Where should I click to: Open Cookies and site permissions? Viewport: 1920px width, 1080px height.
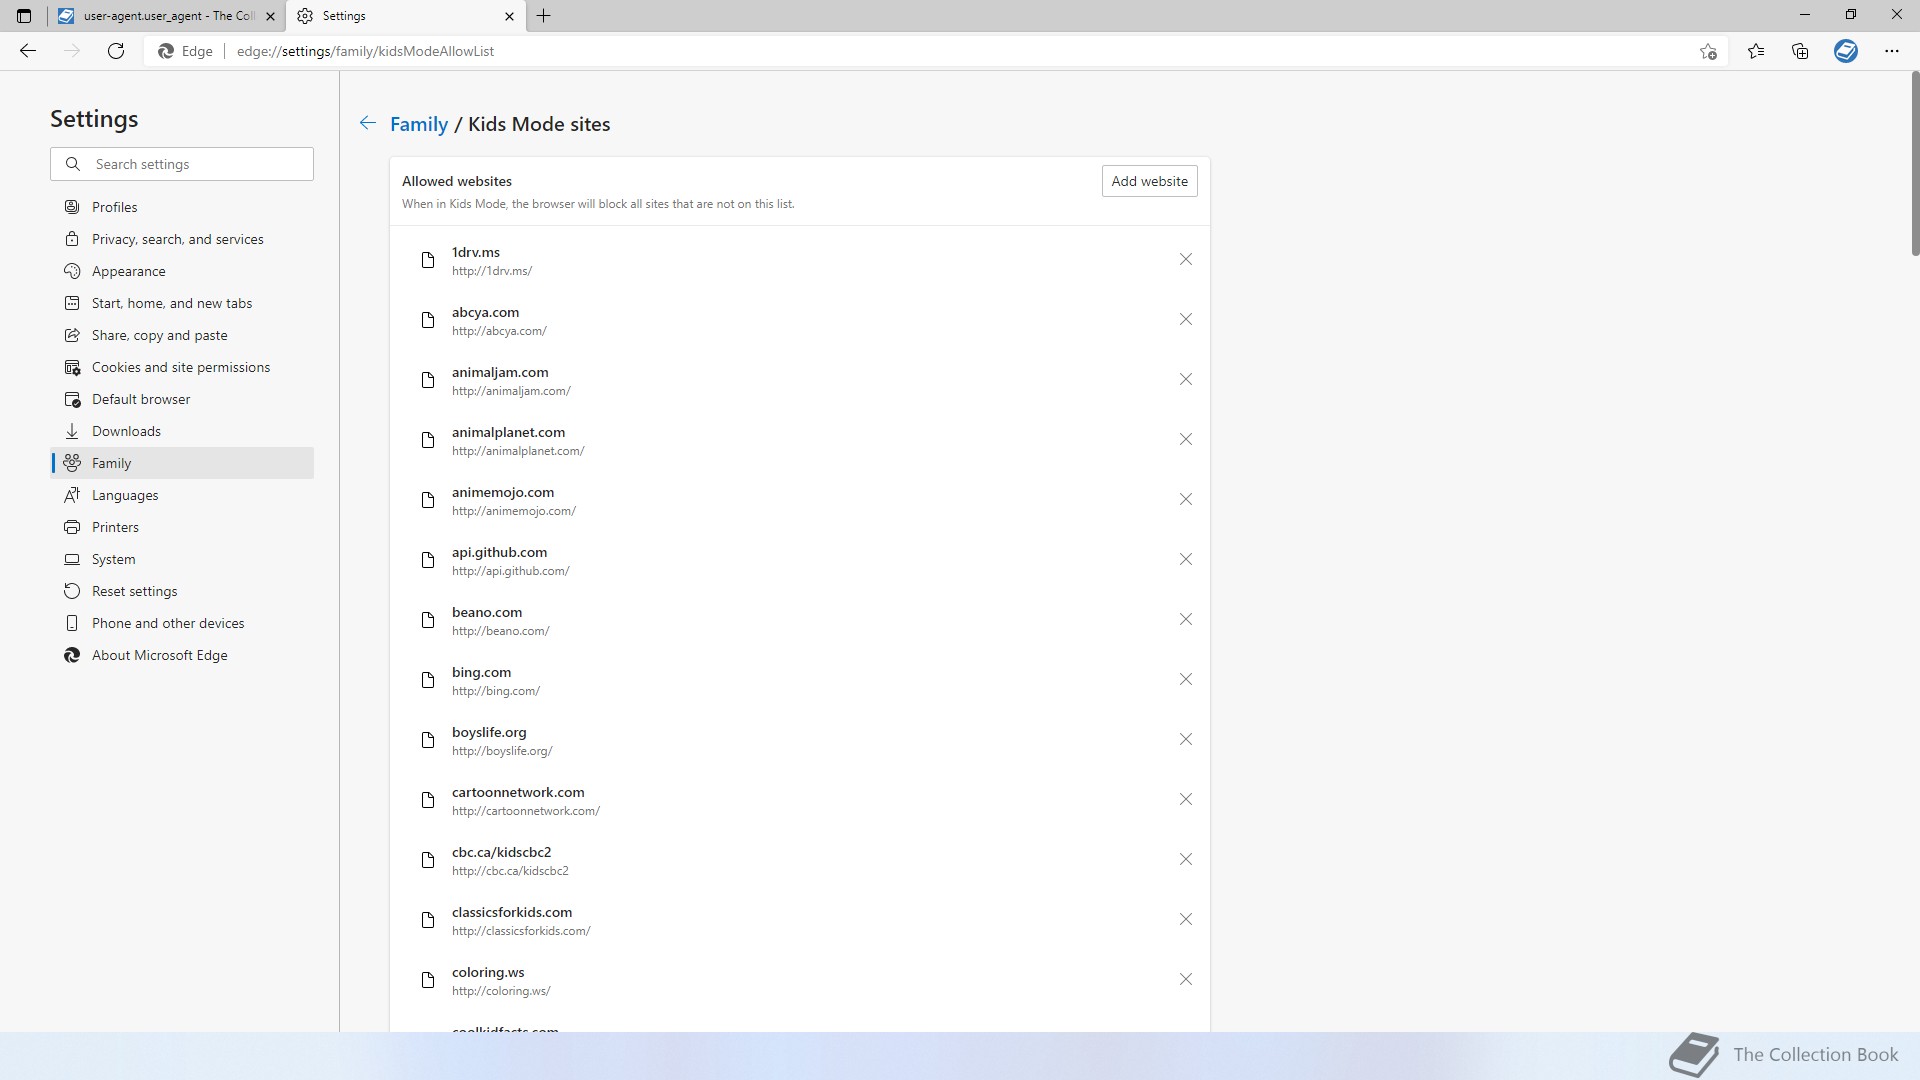[x=182, y=367]
